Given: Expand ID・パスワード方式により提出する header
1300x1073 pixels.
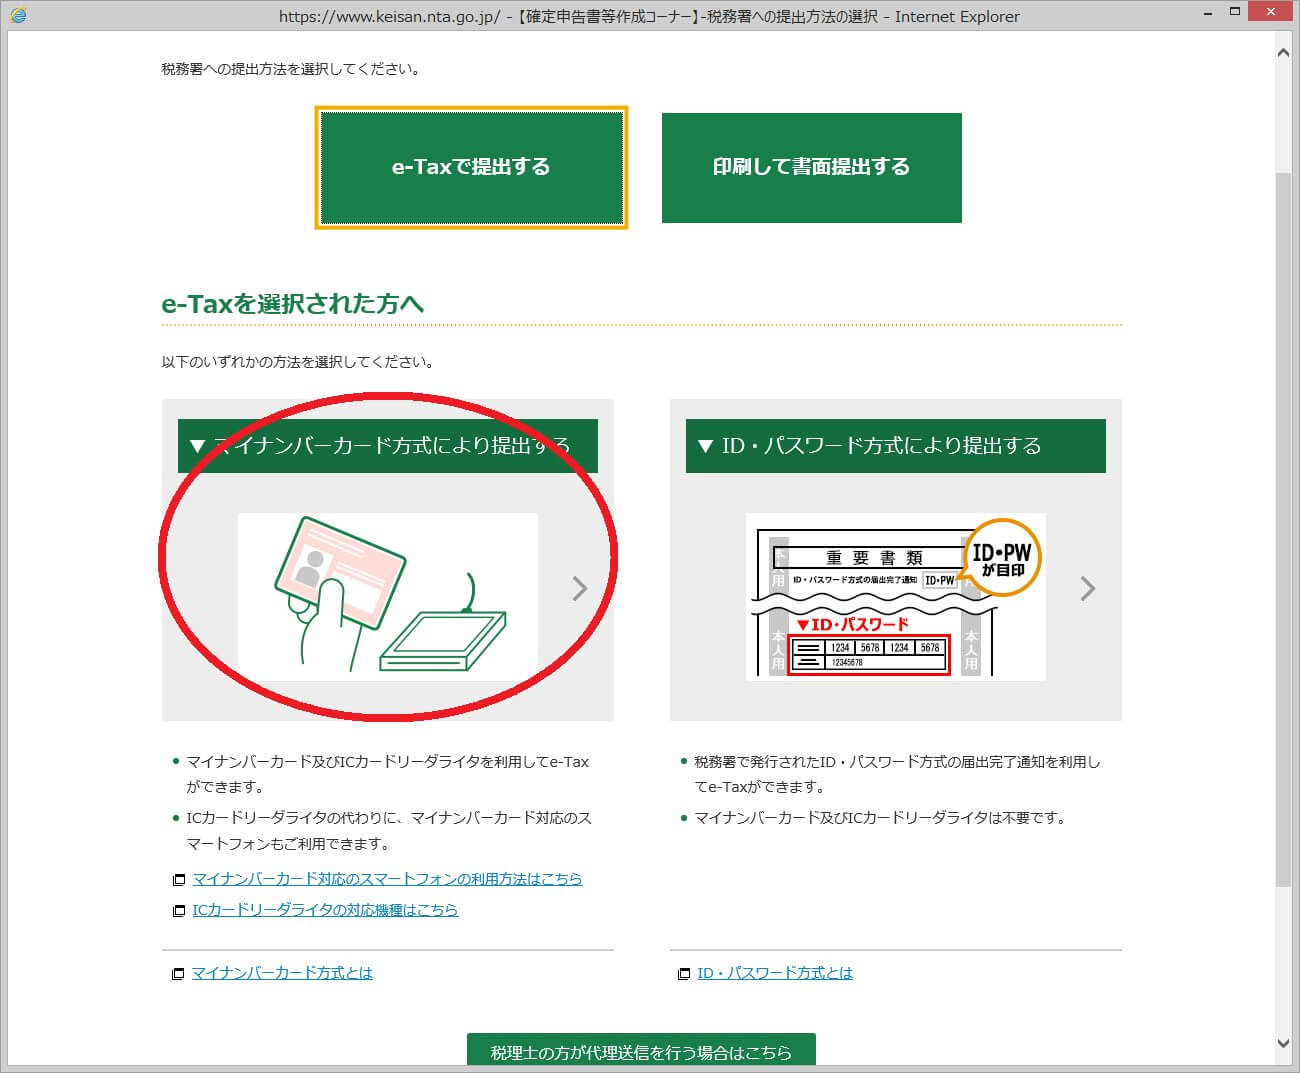Looking at the screenshot, I should pos(895,446).
